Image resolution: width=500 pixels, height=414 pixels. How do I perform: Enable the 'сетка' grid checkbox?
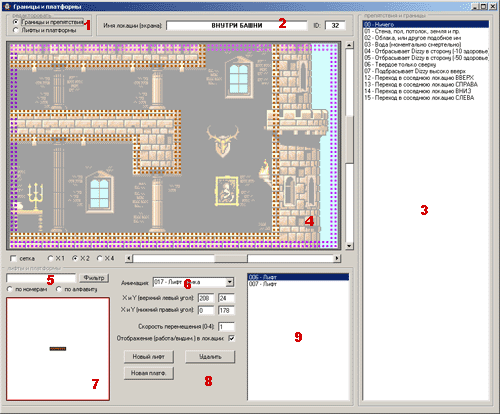13,258
